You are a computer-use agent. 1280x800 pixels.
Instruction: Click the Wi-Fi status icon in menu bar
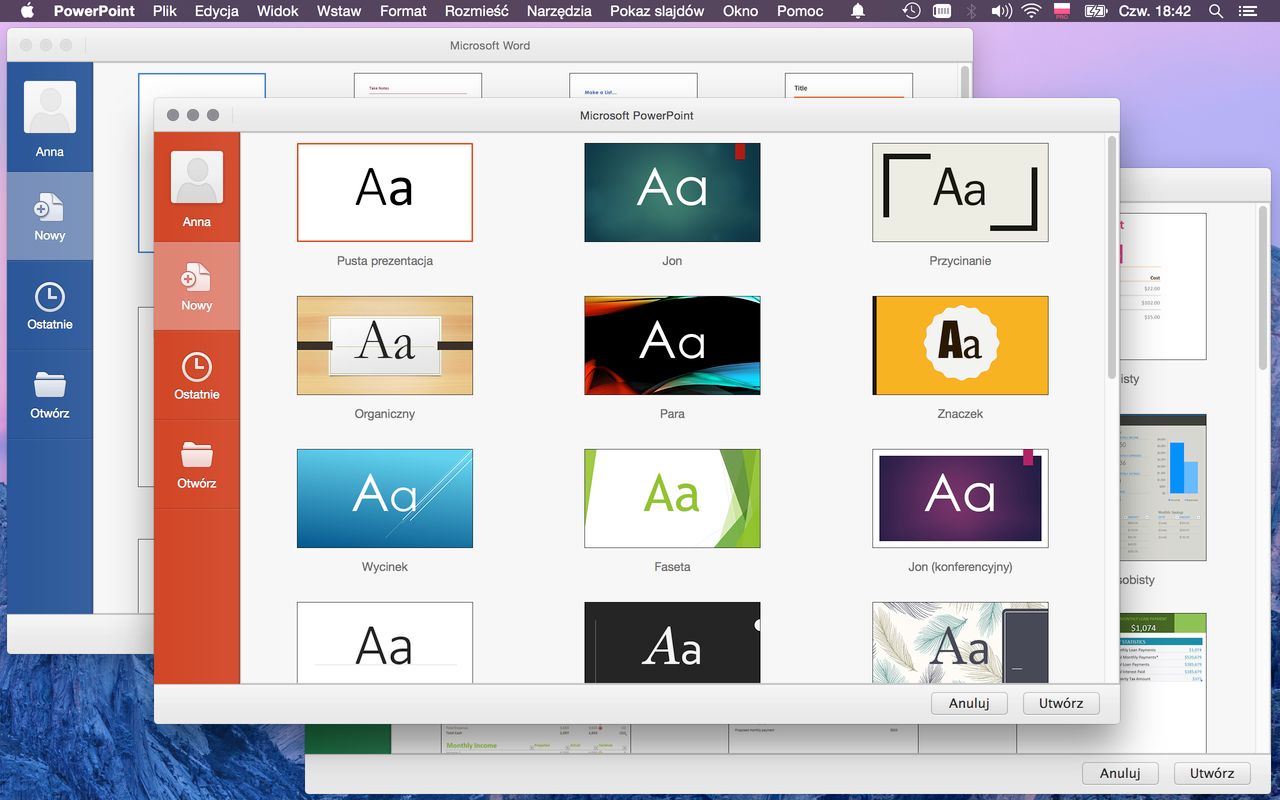click(1031, 11)
